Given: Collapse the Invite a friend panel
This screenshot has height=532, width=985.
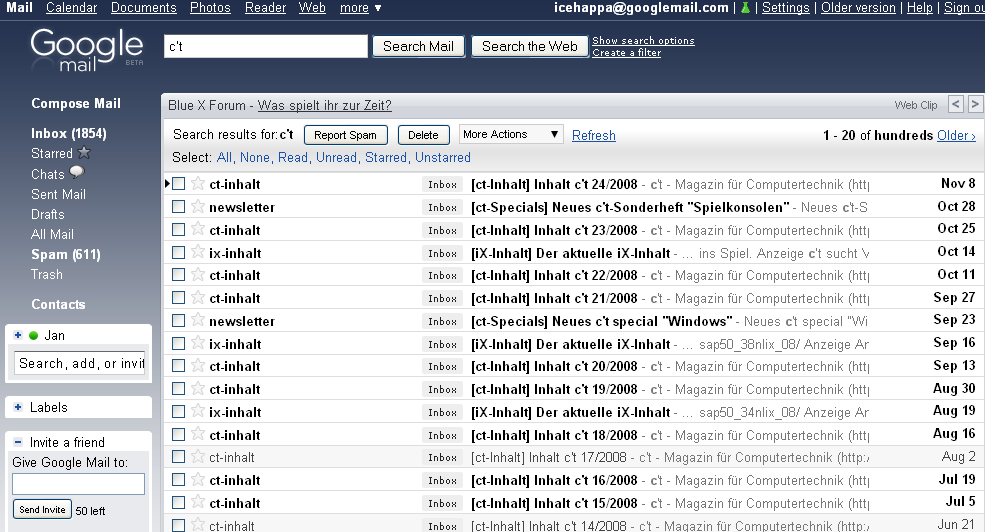Looking at the screenshot, I should pos(18,443).
